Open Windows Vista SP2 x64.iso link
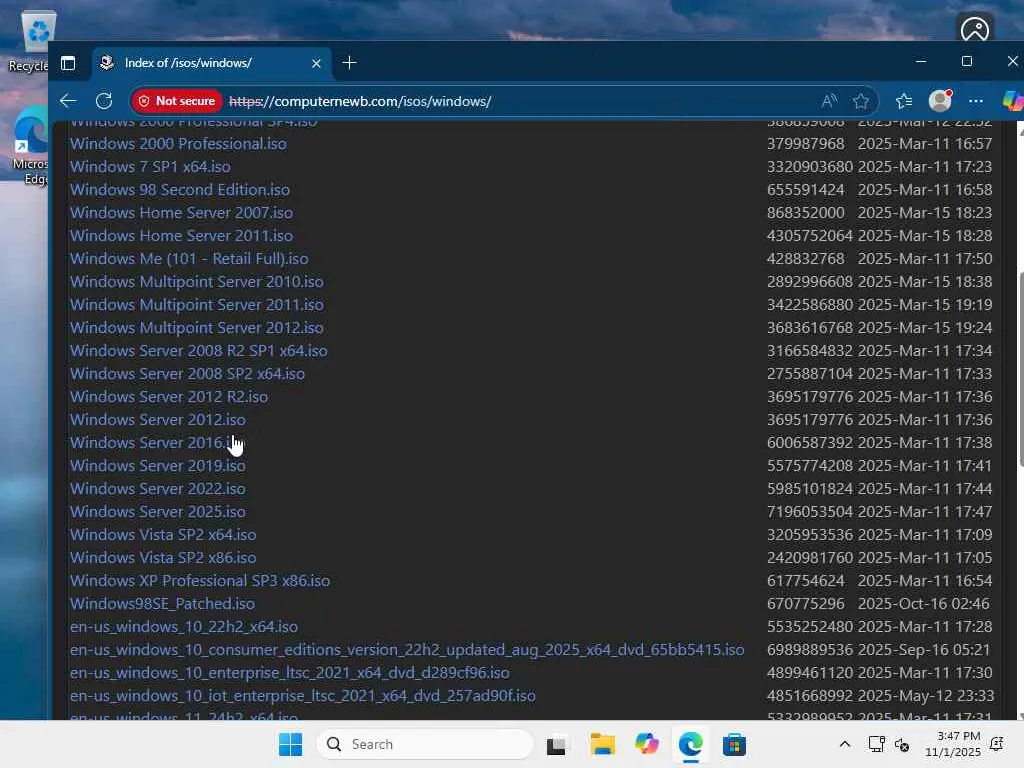The height and width of the screenshot is (768, 1024). pyautogui.click(x=163, y=534)
